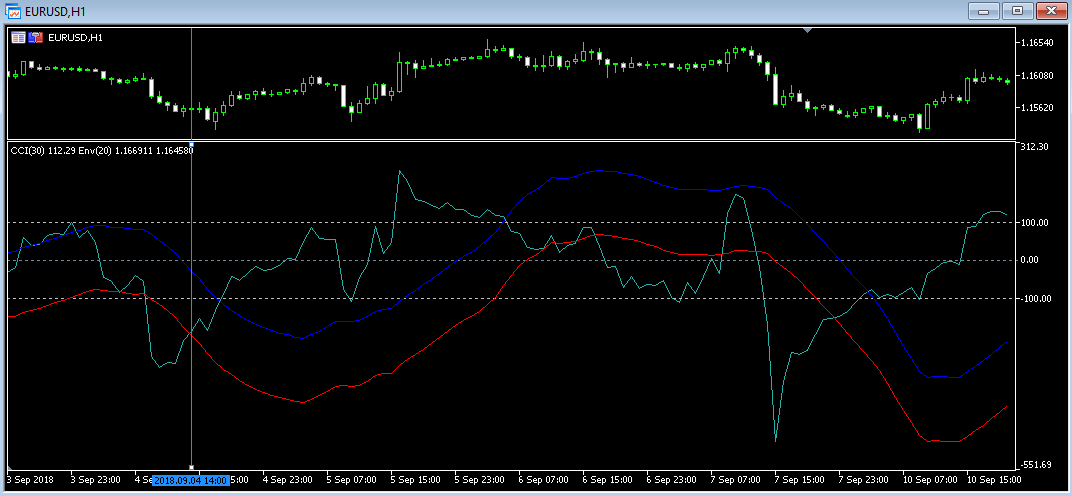
Task: Restore down the EURUSD,H1 chart window
Action: point(1019,11)
